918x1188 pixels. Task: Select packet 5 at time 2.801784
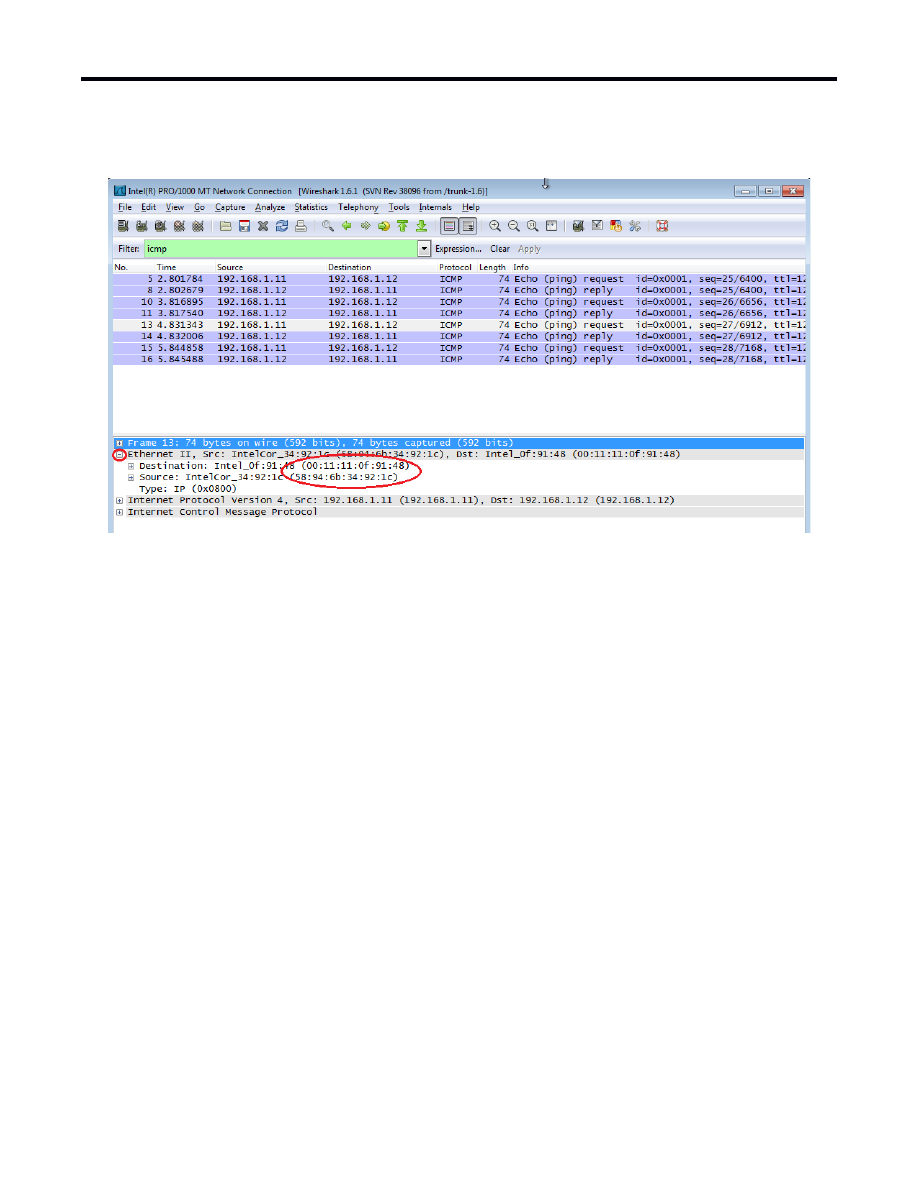point(459,279)
